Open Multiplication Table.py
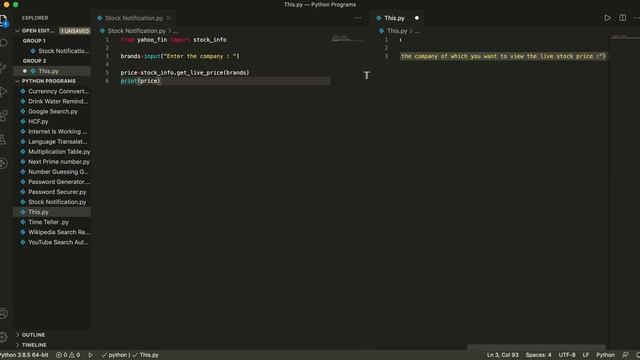Screen dimensions: 640x360 [x=59, y=151]
